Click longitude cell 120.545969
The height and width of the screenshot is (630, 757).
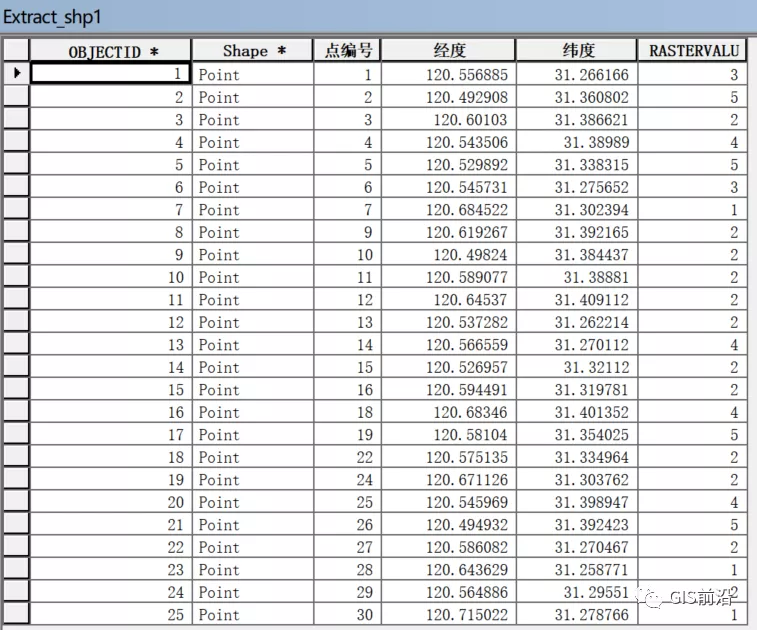(449, 502)
